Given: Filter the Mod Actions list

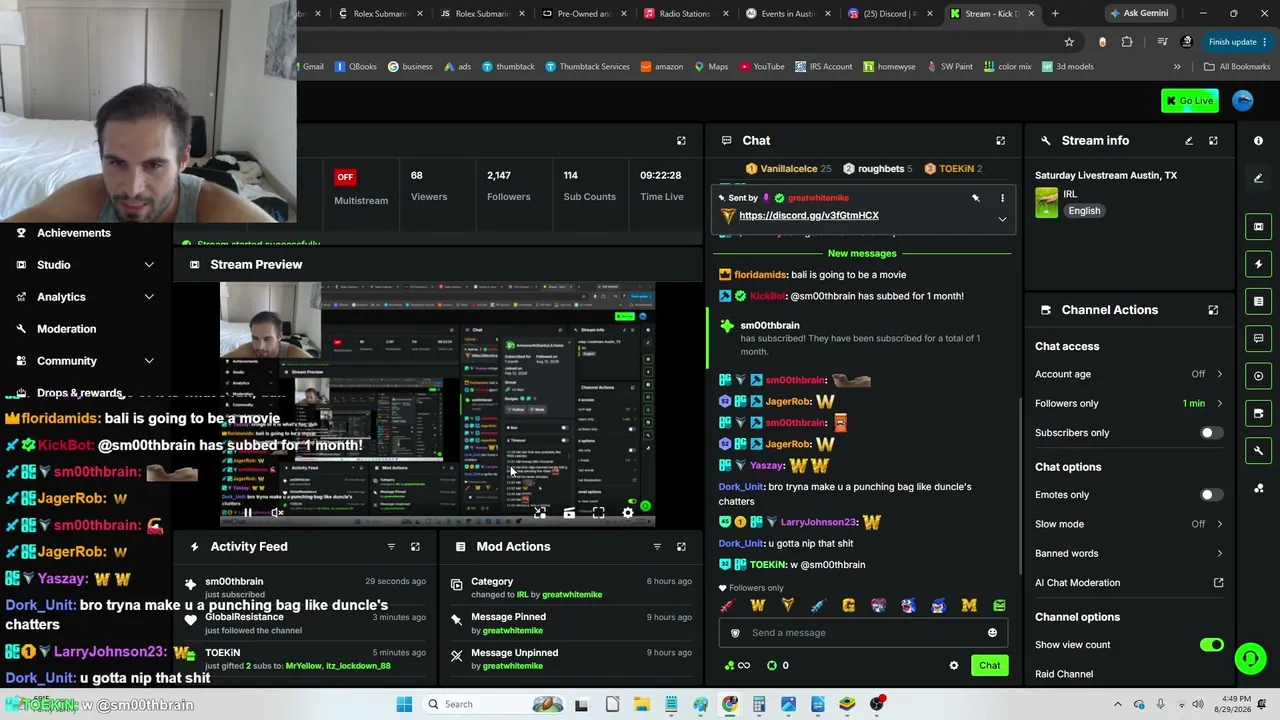Looking at the screenshot, I should coord(657,547).
